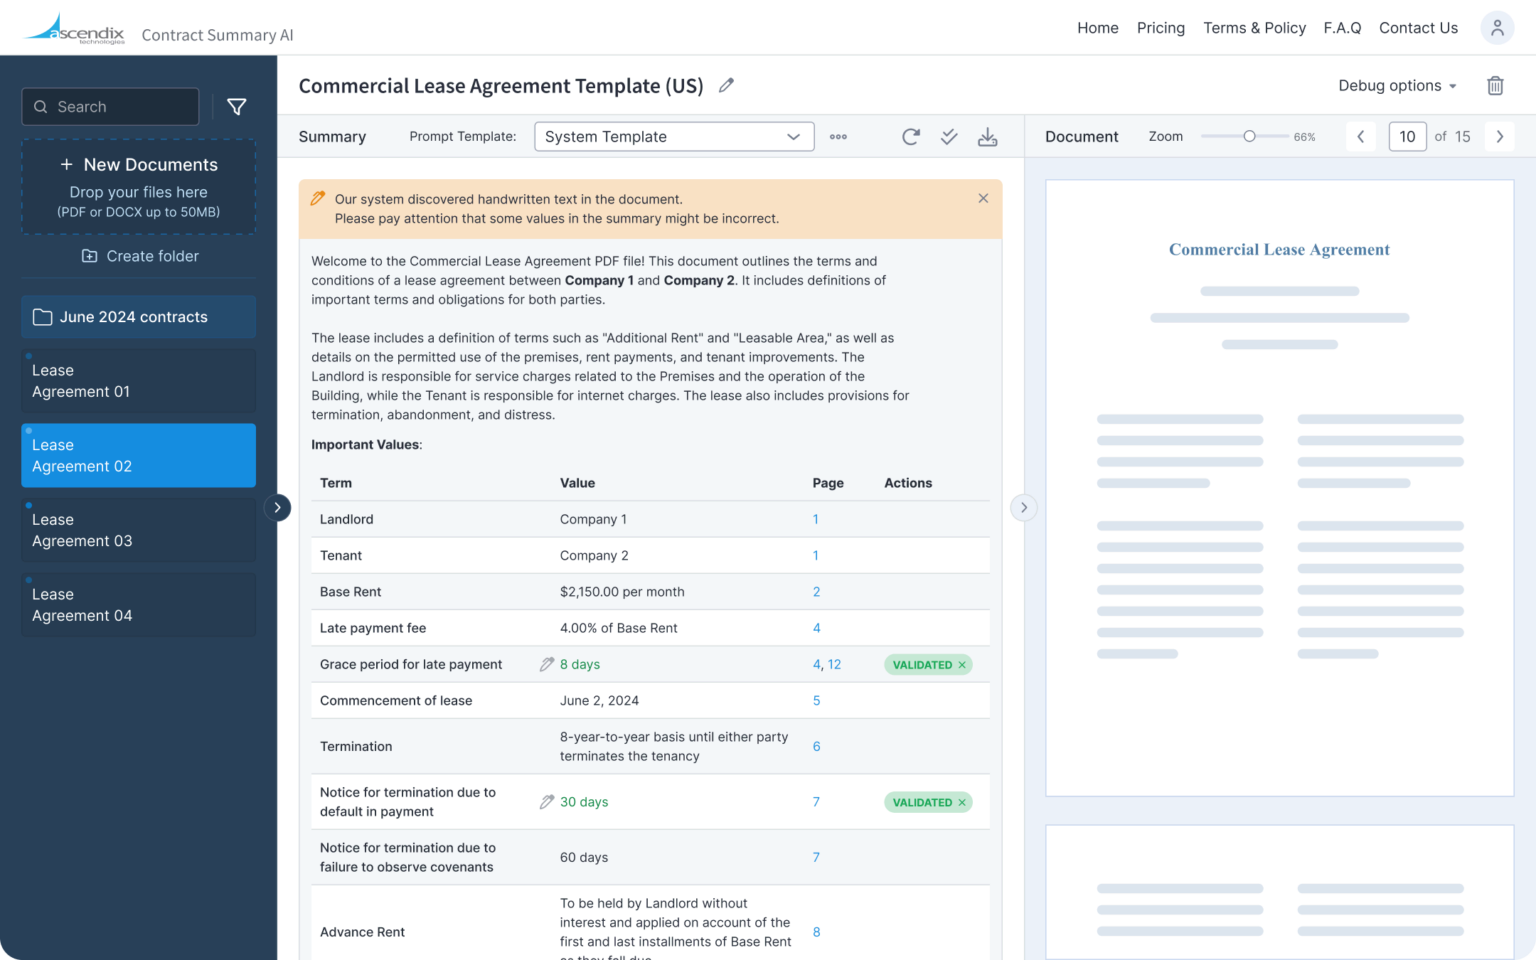
Task: Dismiss the handwritten text warning banner
Action: [983, 199]
